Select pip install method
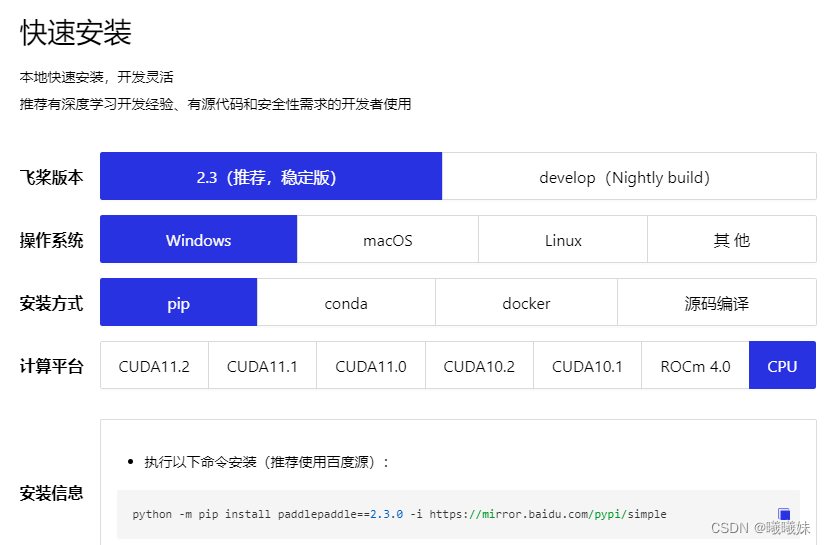Image resolution: width=826 pixels, height=545 pixels. pos(179,303)
